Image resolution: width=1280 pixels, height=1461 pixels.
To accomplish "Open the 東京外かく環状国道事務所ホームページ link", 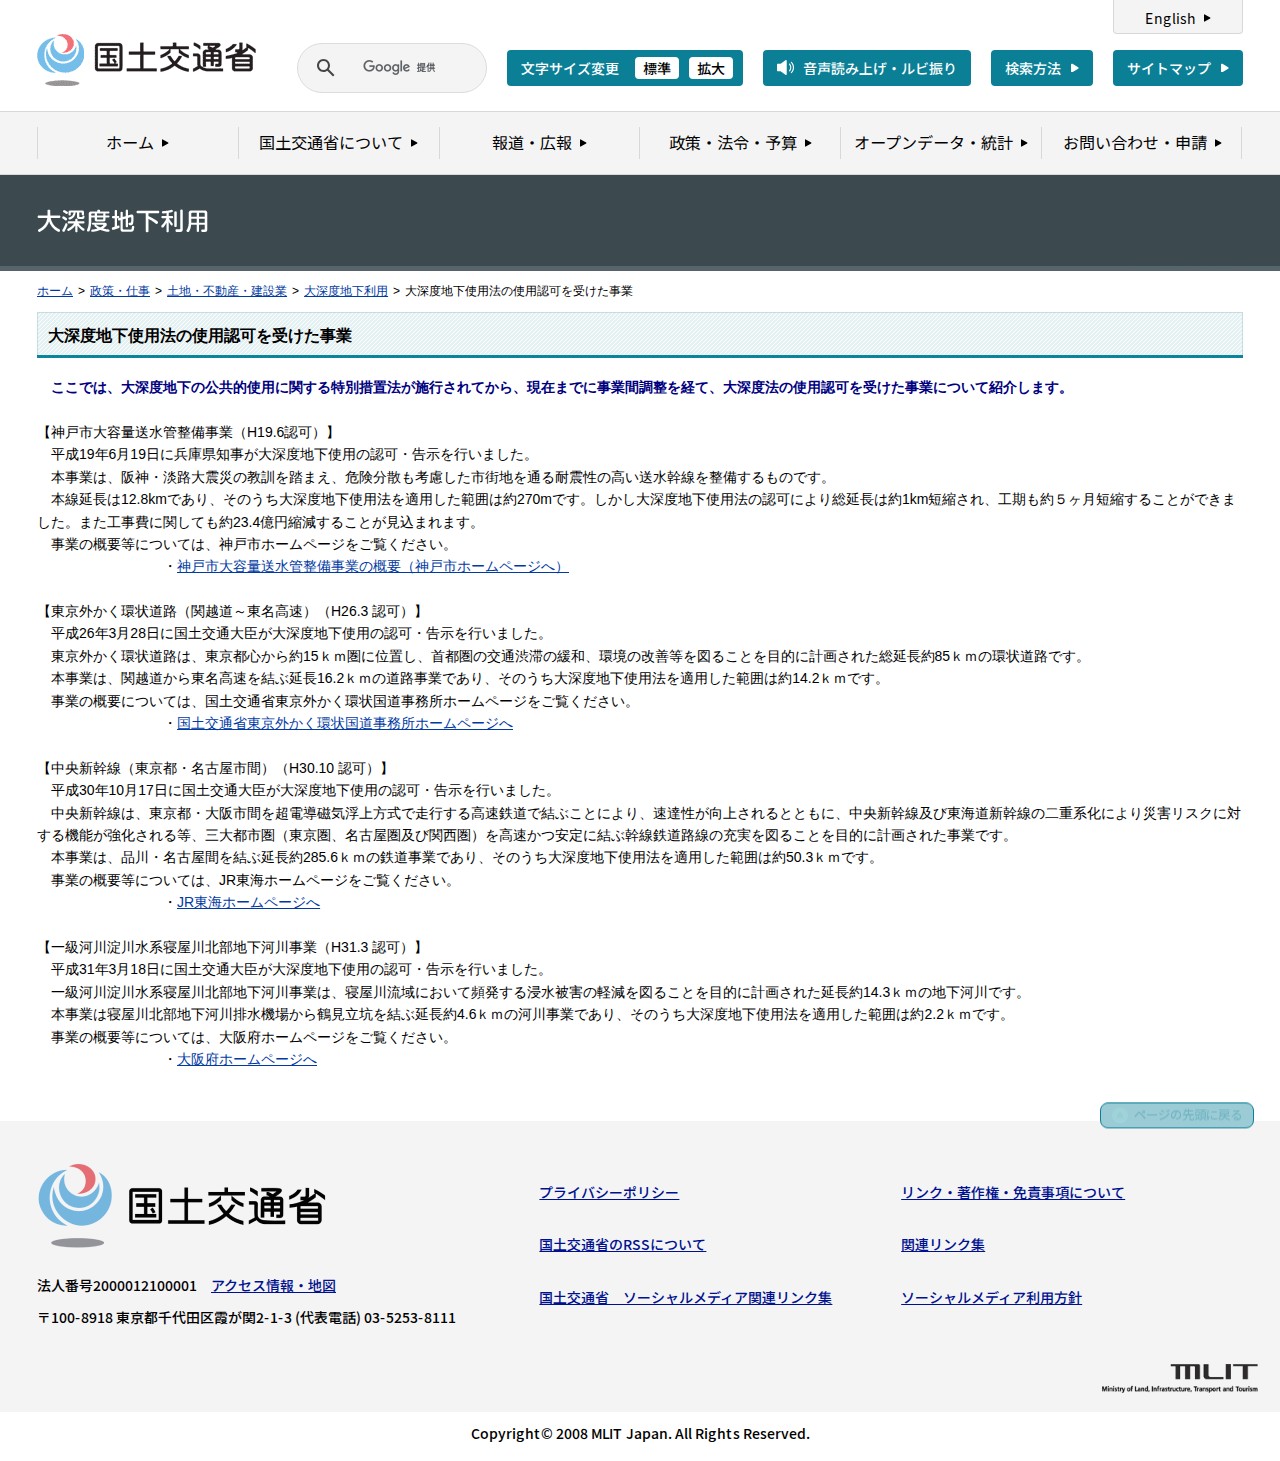I will click(x=345, y=723).
